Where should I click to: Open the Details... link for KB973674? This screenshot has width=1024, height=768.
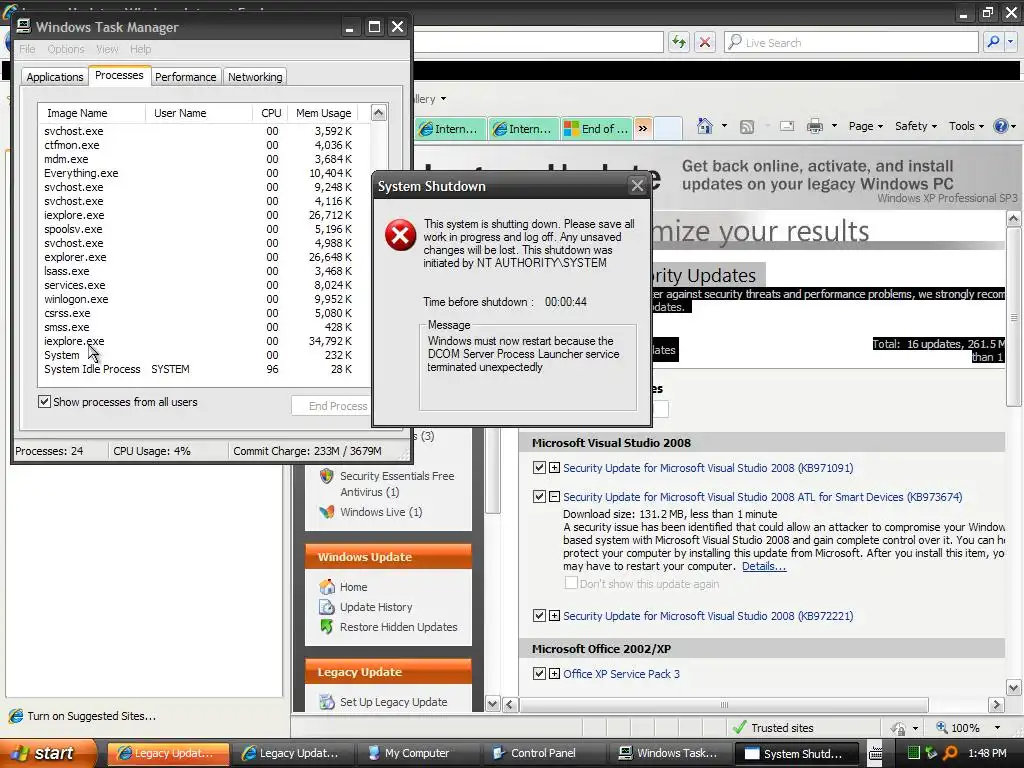[763, 566]
